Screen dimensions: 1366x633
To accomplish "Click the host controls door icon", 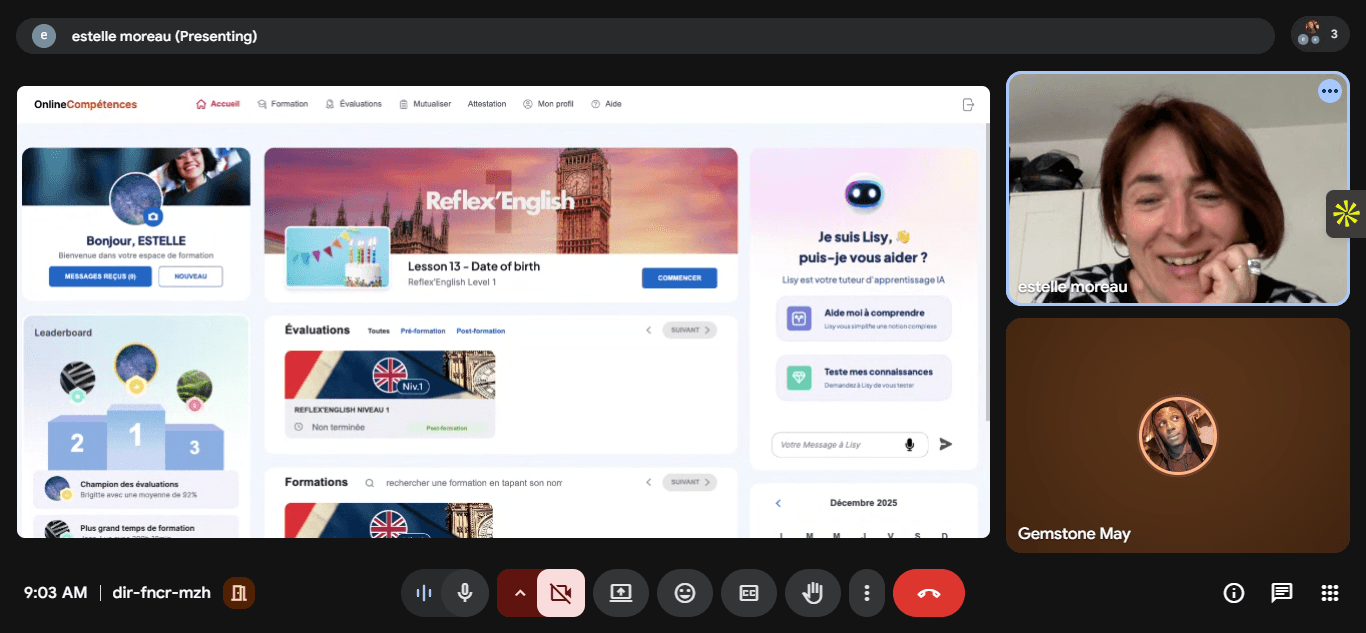I will click(239, 593).
